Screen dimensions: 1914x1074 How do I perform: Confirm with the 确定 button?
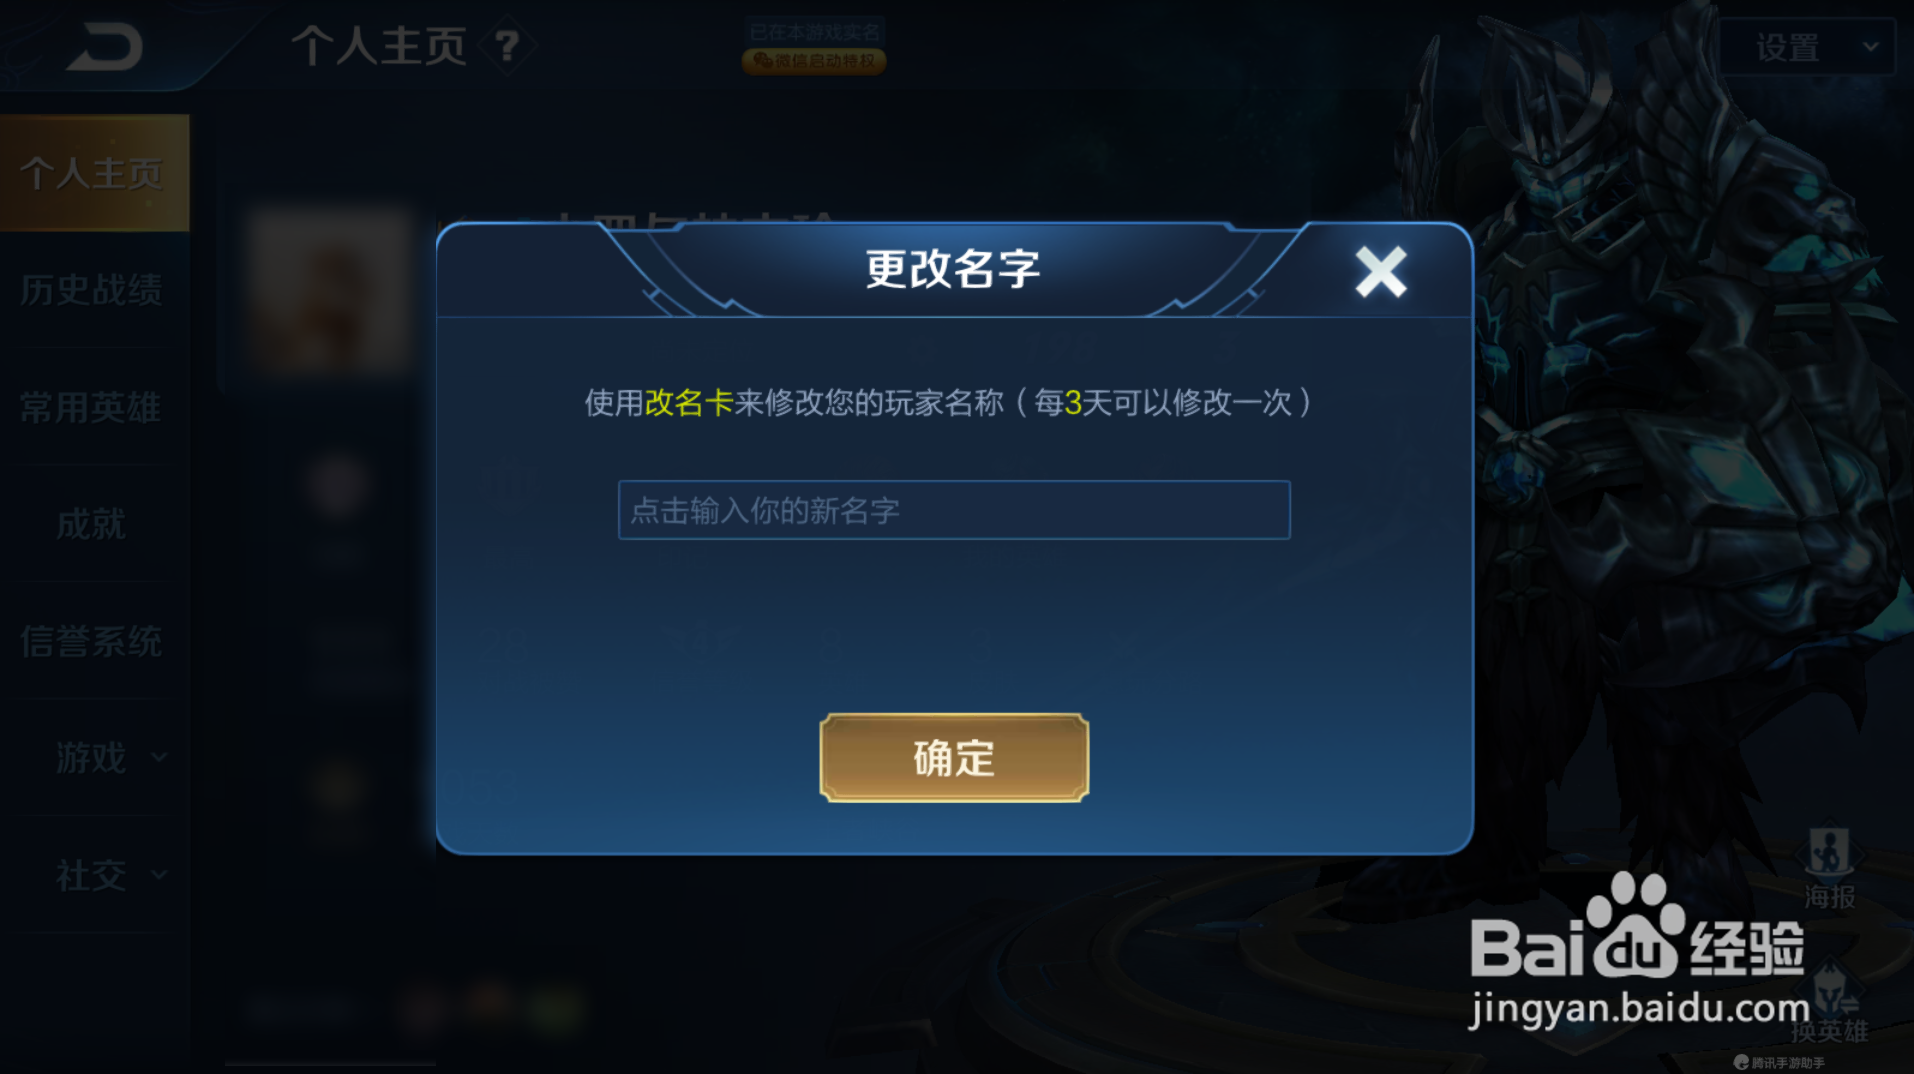click(x=954, y=758)
